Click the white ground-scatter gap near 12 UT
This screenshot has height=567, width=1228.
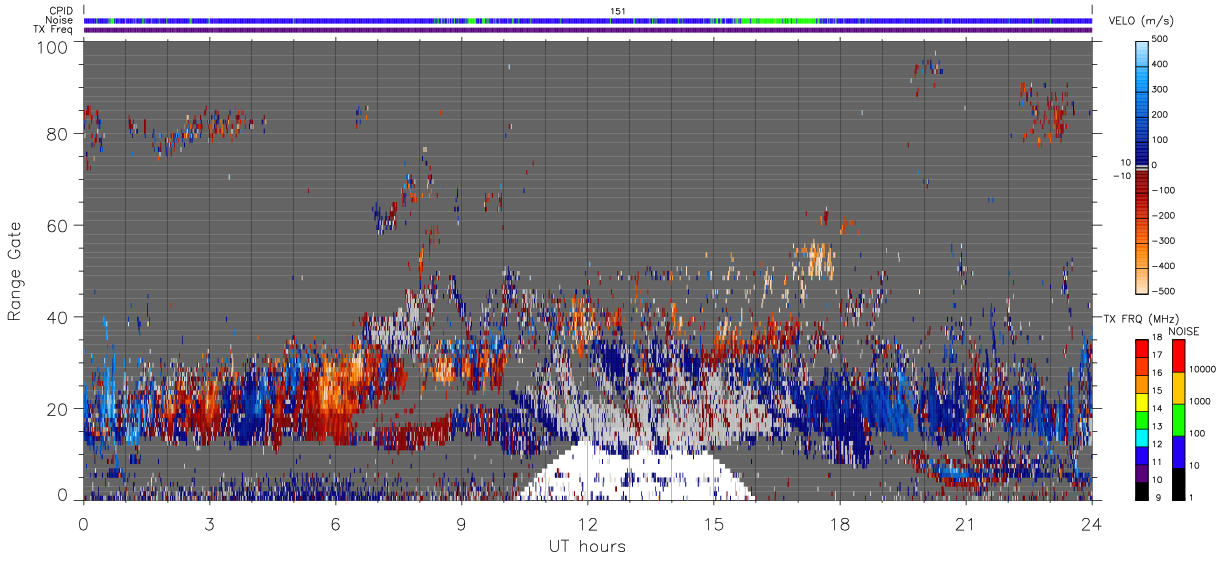(635, 472)
